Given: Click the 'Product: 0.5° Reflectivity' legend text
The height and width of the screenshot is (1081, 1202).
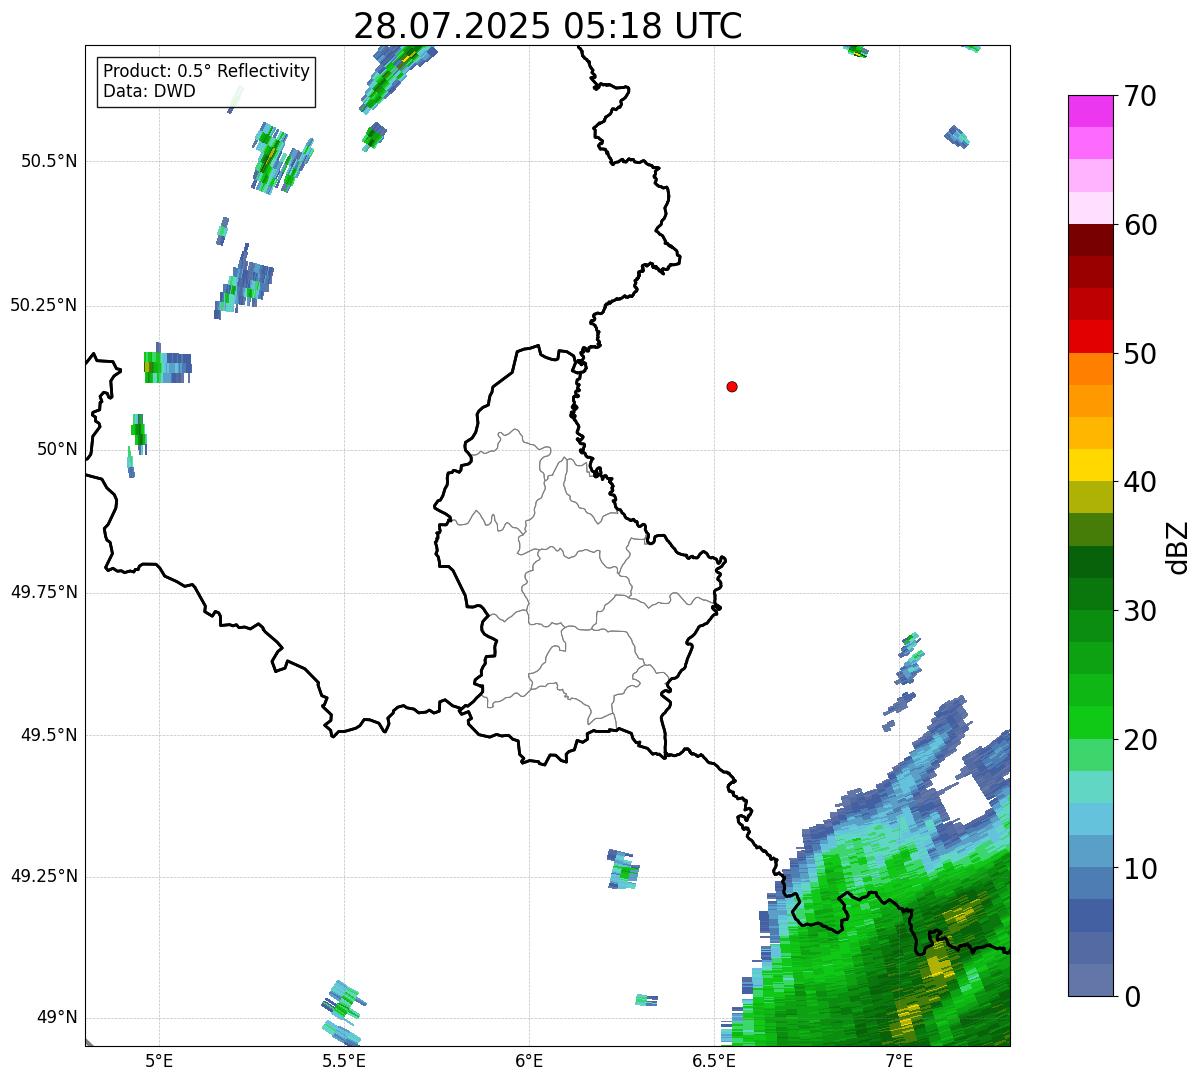Looking at the screenshot, I should click(206, 71).
